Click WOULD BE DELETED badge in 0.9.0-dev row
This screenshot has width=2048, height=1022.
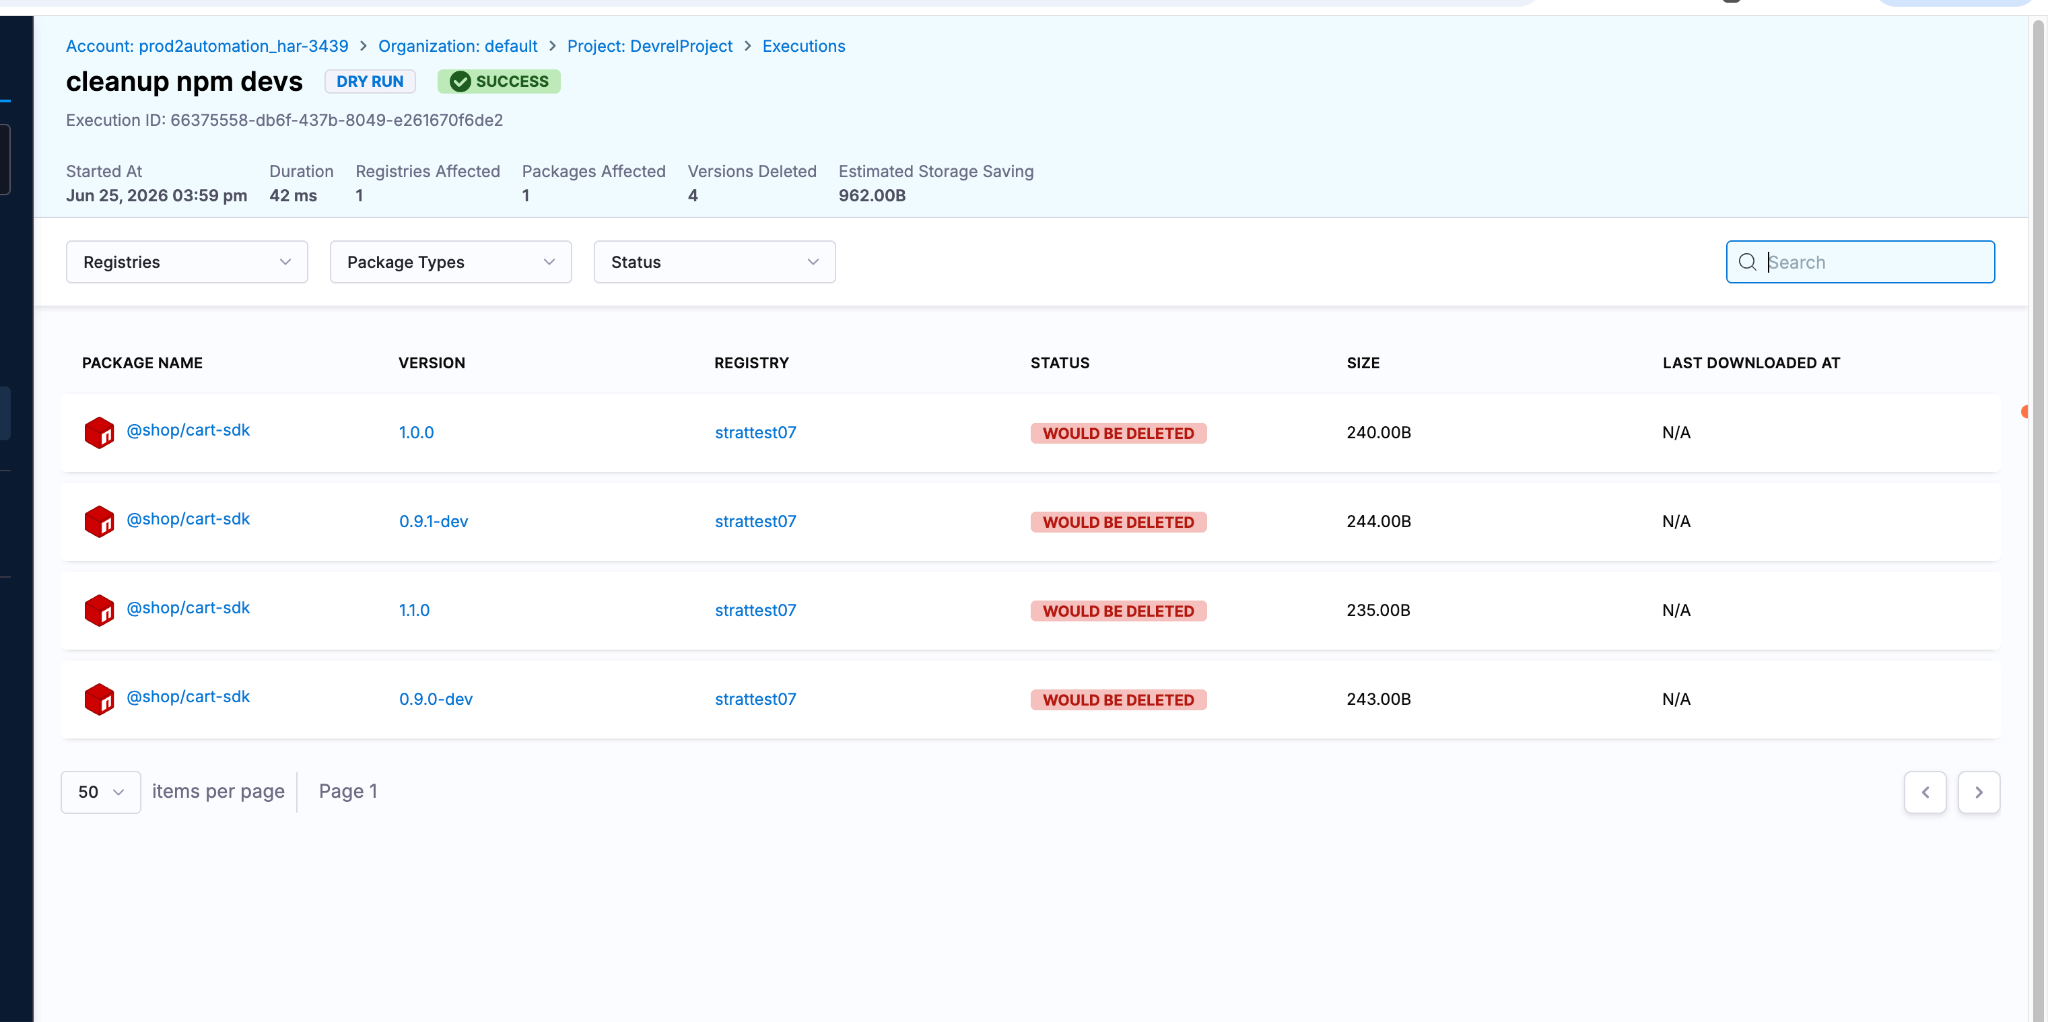click(1118, 700)
